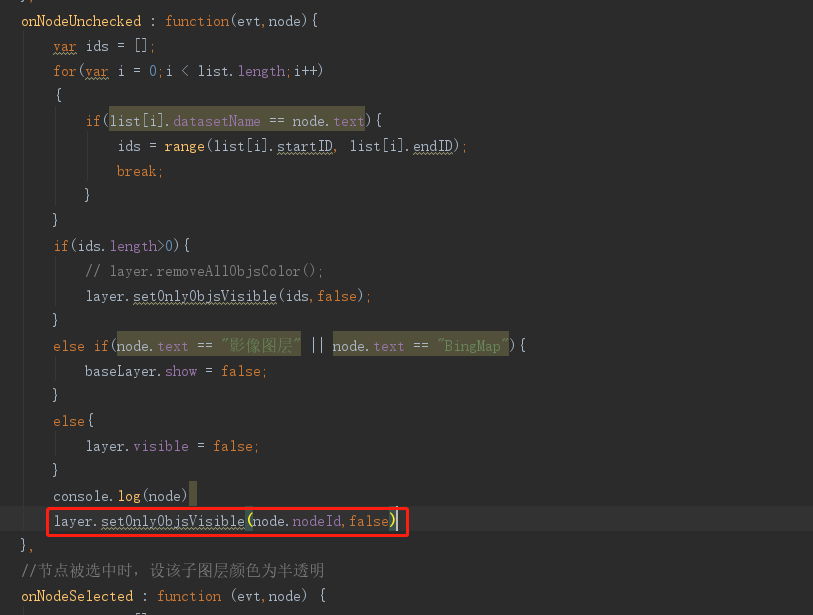Click the 'datasetName' property in the if condition
Screen dimensions: 813x615
pyautogui.click(x=217, y=121)
